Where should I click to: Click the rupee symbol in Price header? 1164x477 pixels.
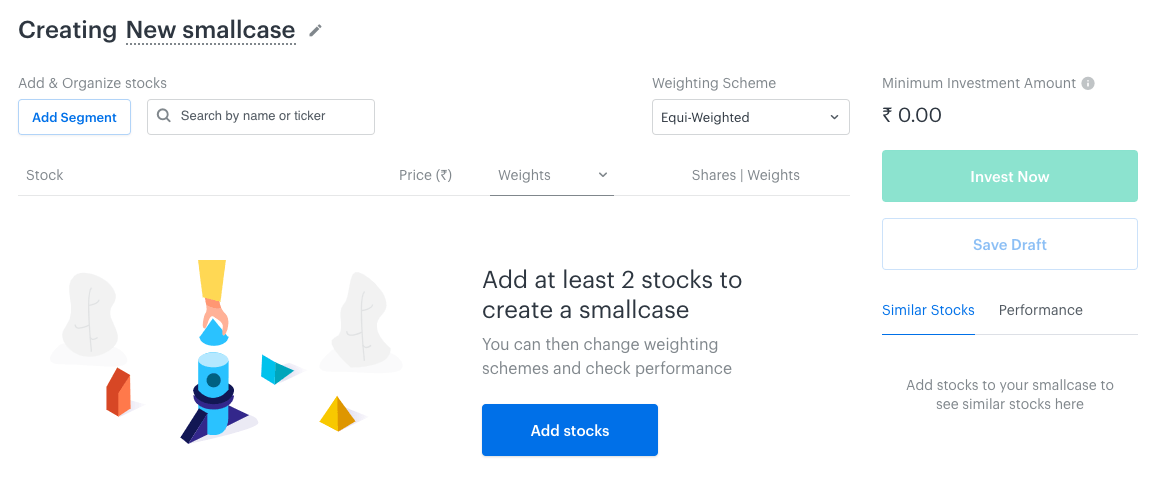tap(444, 176)
